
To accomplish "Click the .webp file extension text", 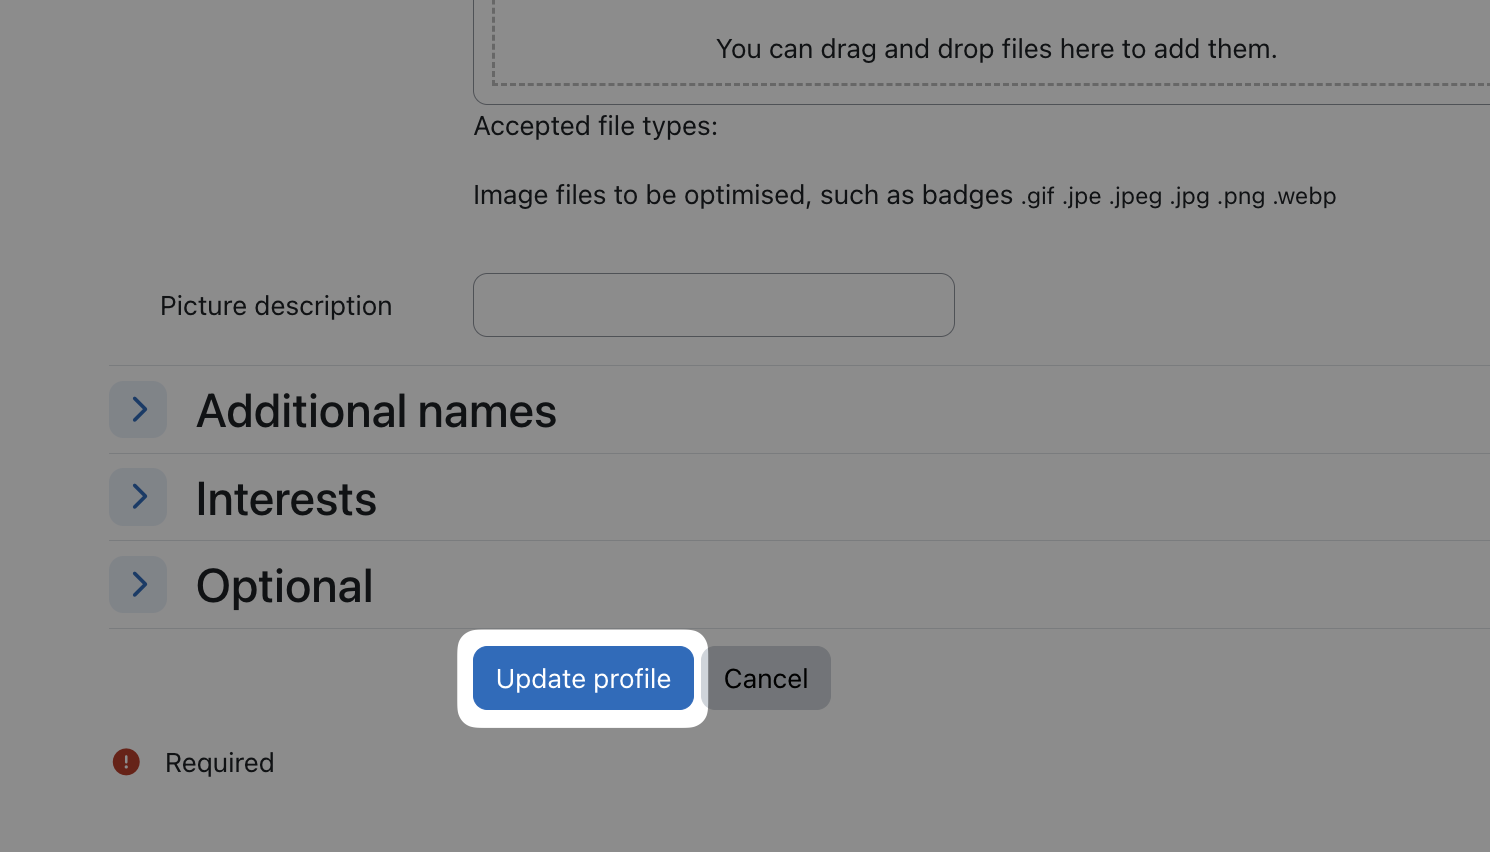I will click(x=1304, y=196).
